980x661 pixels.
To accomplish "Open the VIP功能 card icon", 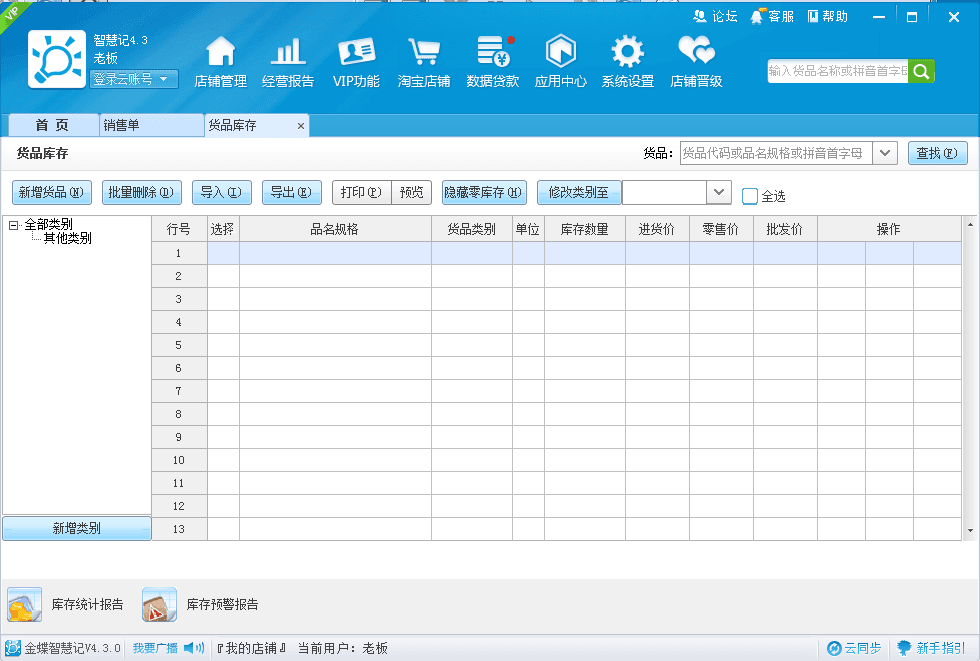I will (x=356, y=52).
